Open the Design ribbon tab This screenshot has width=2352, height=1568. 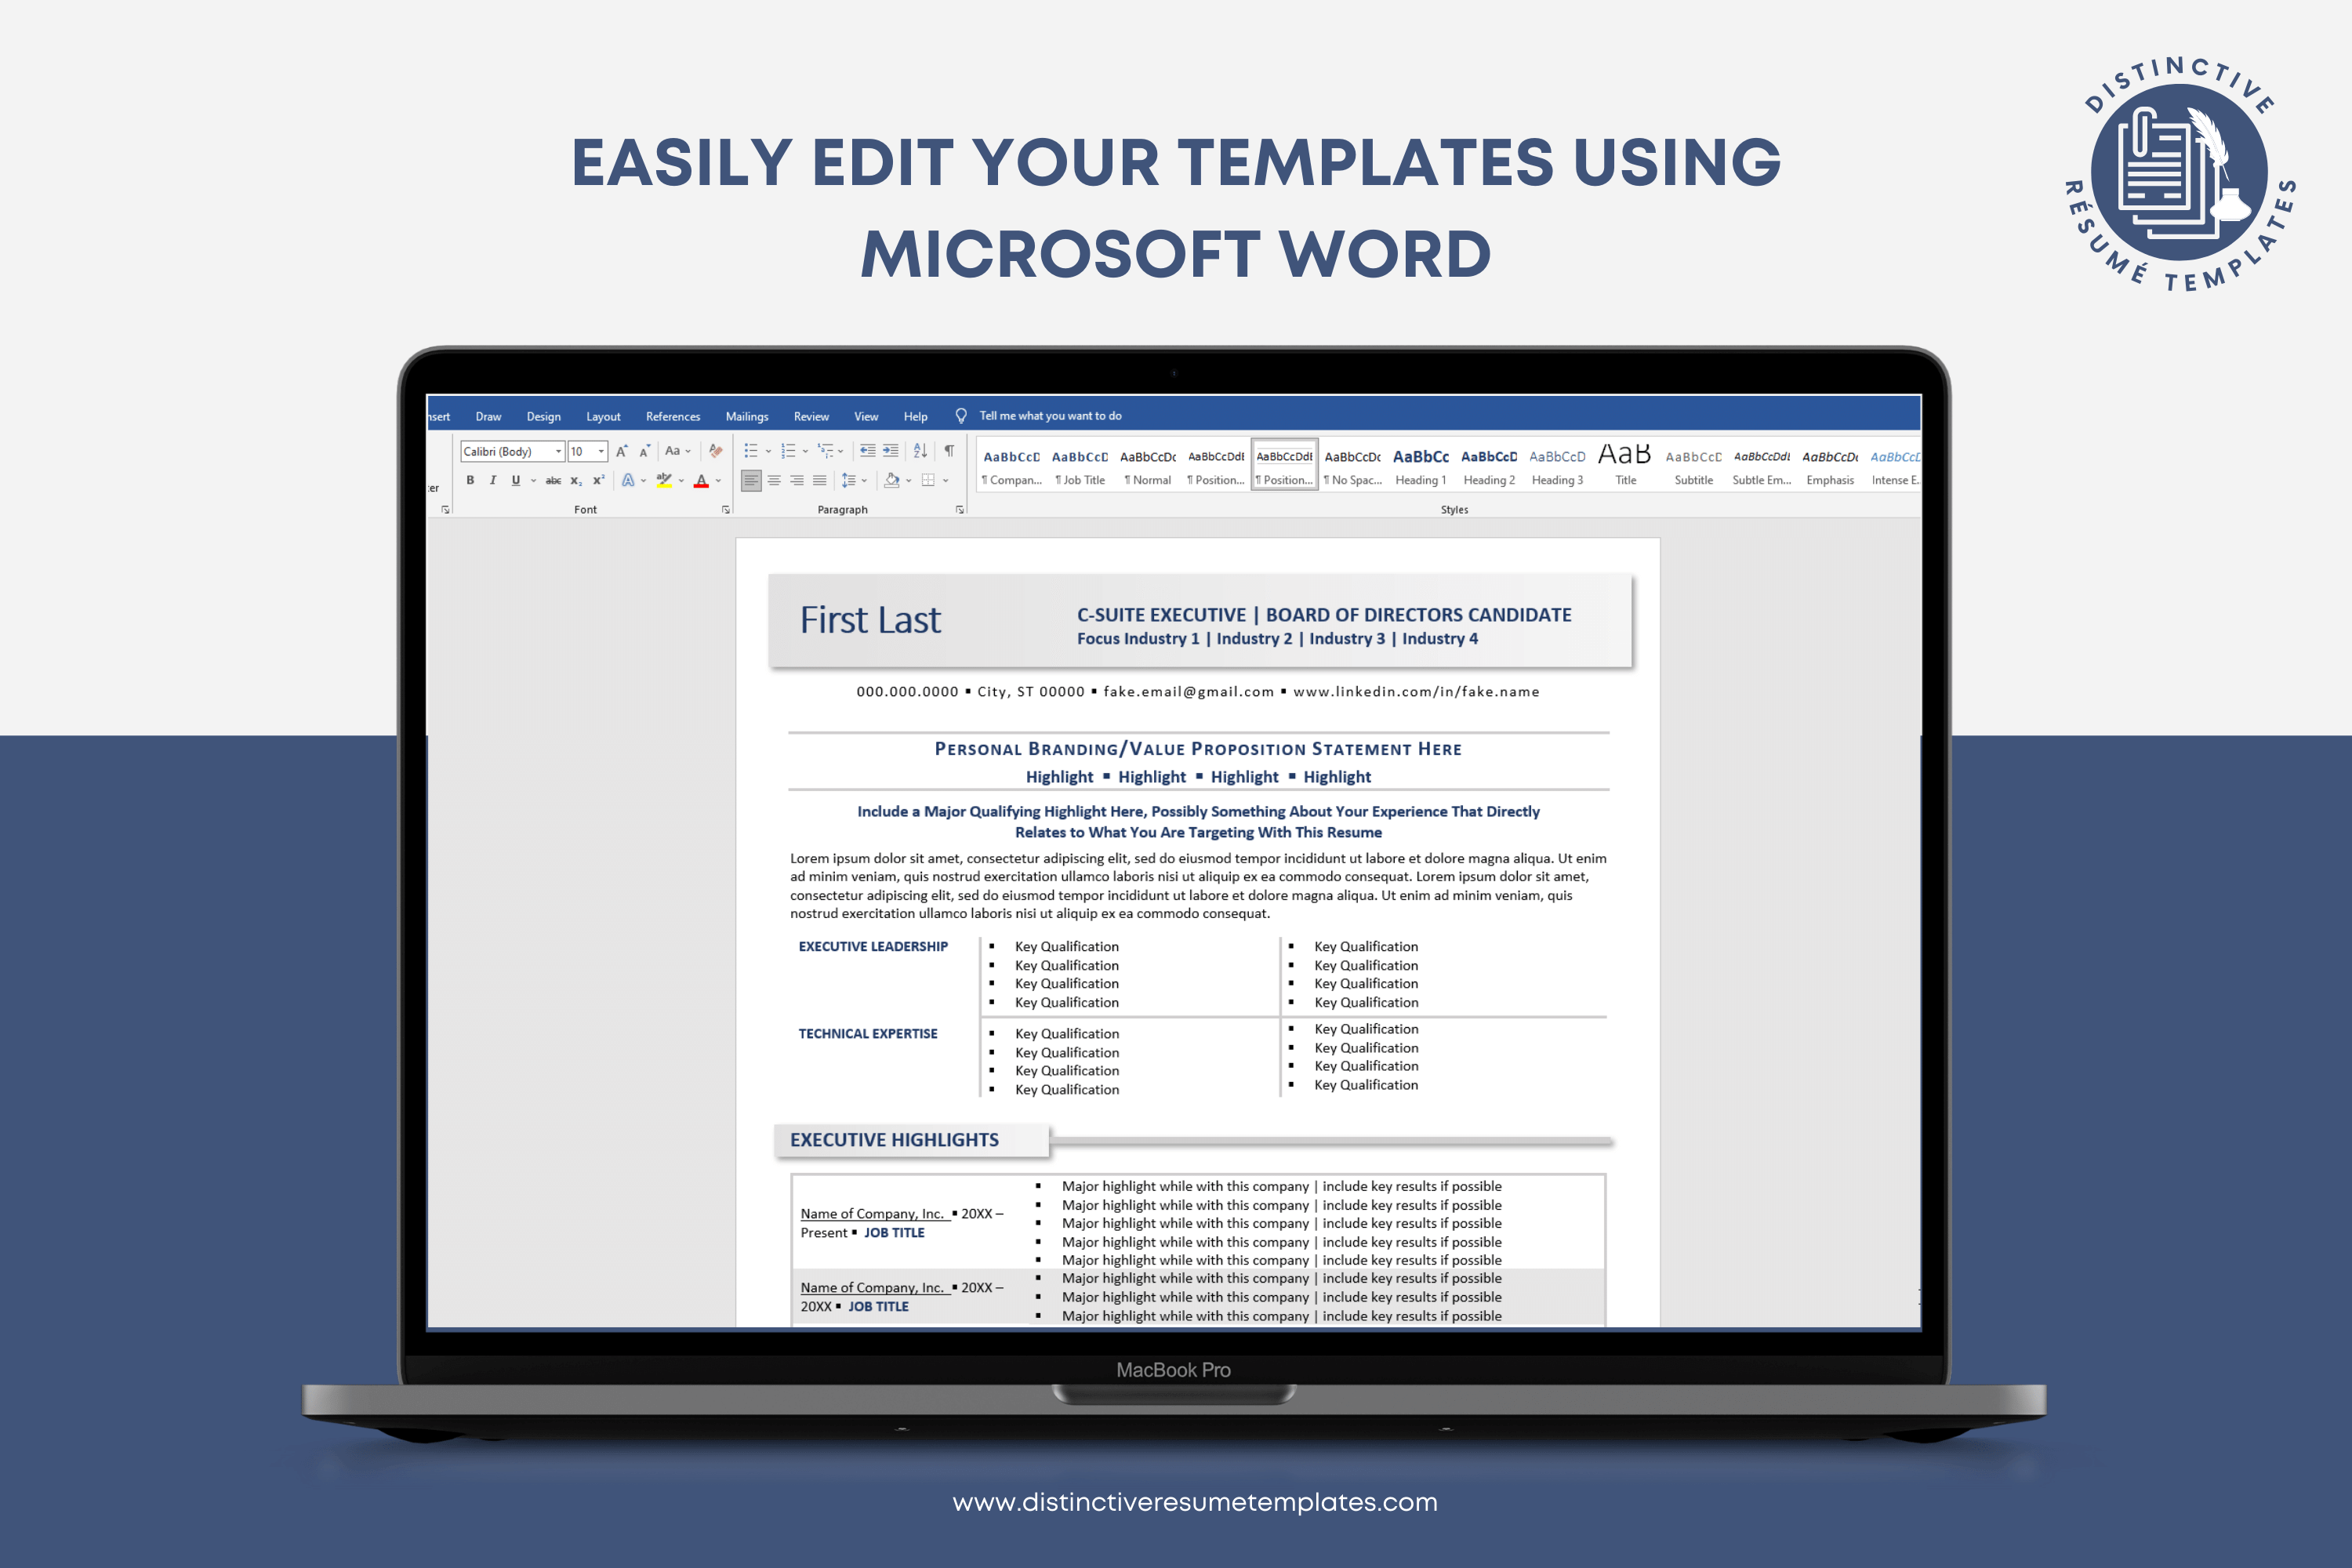coord(543,417)
